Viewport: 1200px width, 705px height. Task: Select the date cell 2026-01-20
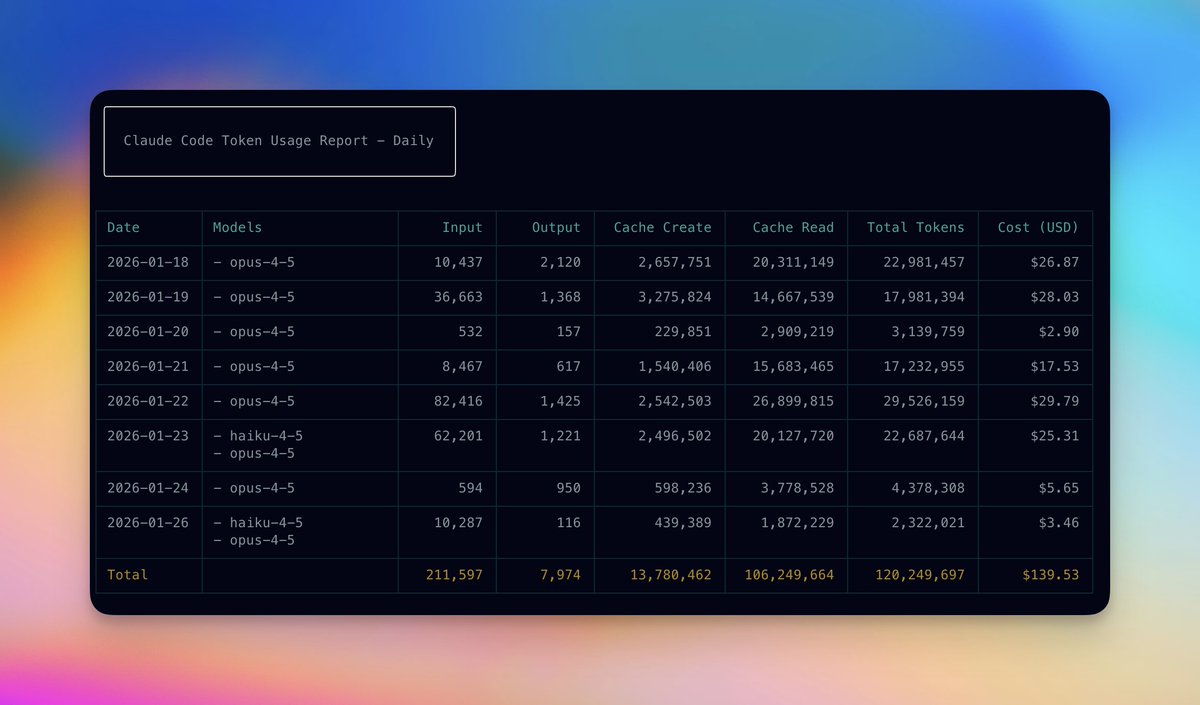click(149, 332)
